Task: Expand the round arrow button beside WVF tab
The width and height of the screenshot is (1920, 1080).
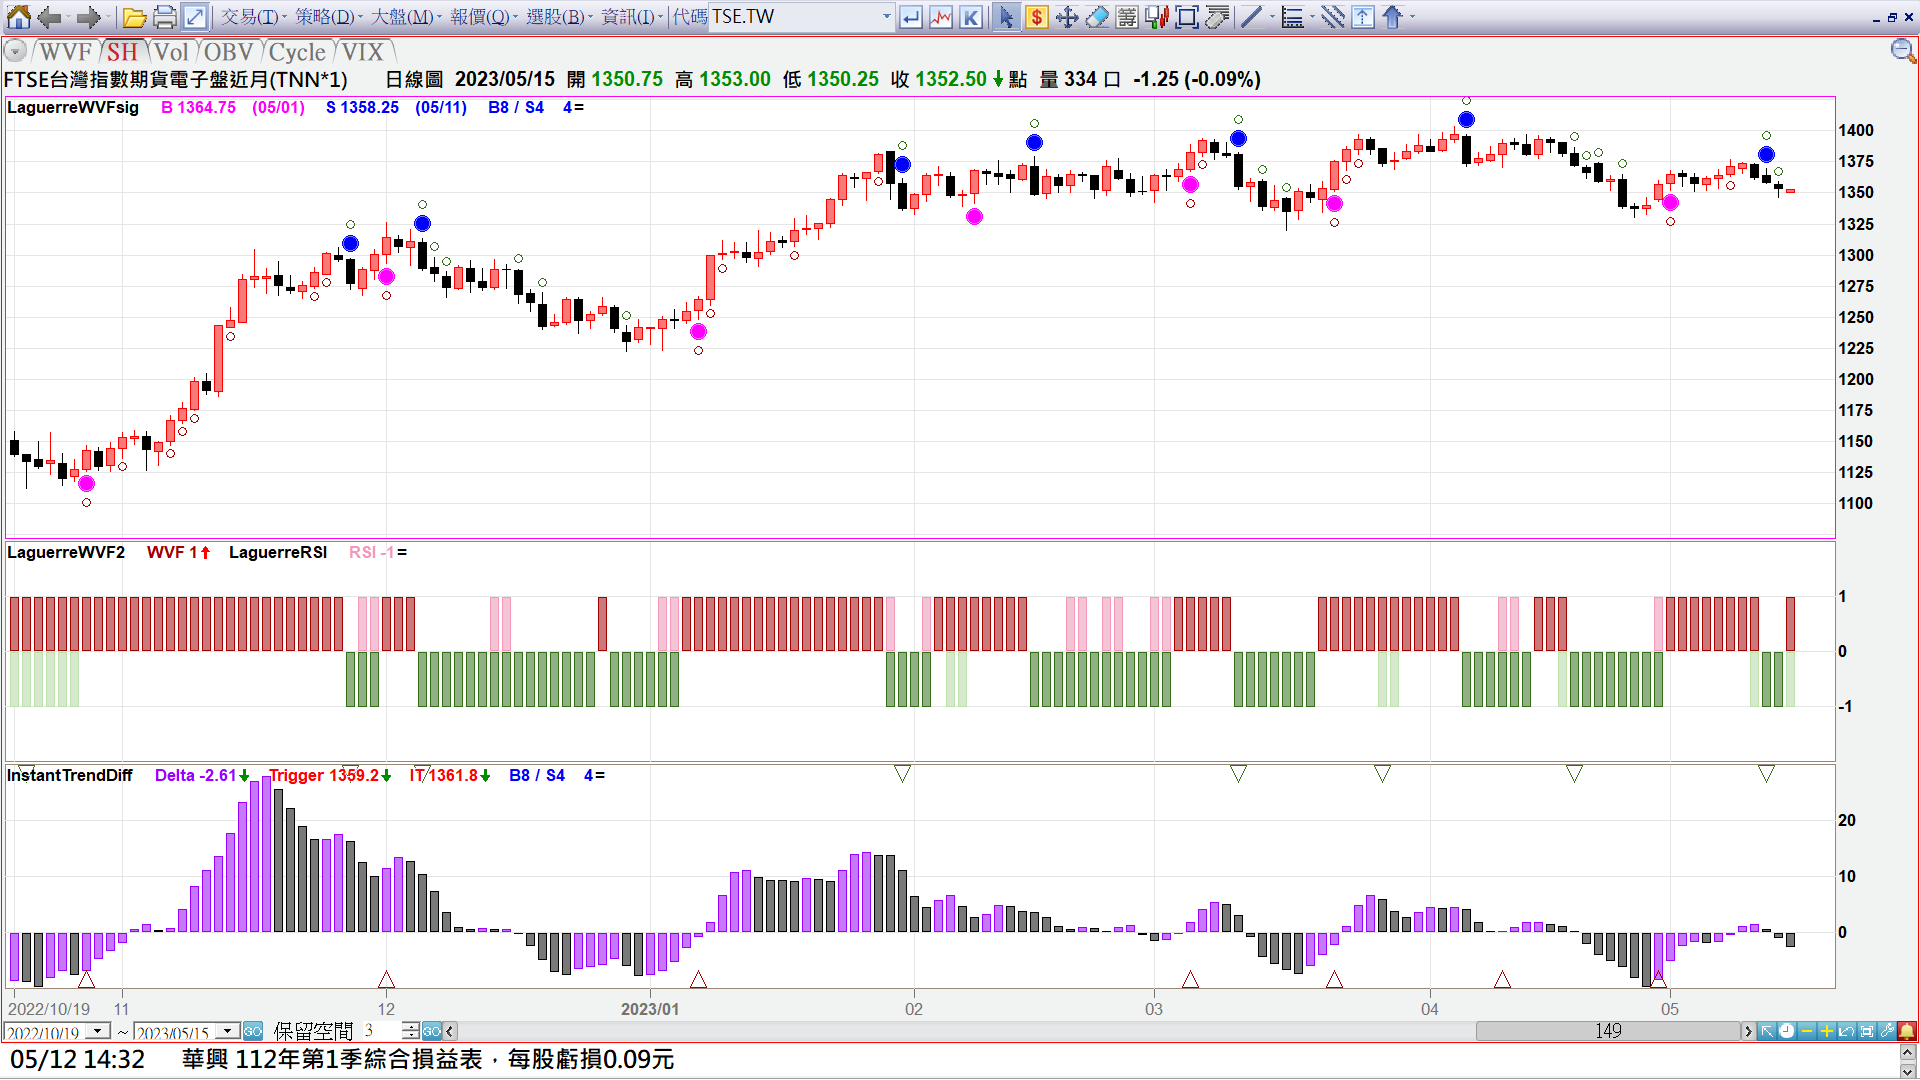Action: [15, 52]
